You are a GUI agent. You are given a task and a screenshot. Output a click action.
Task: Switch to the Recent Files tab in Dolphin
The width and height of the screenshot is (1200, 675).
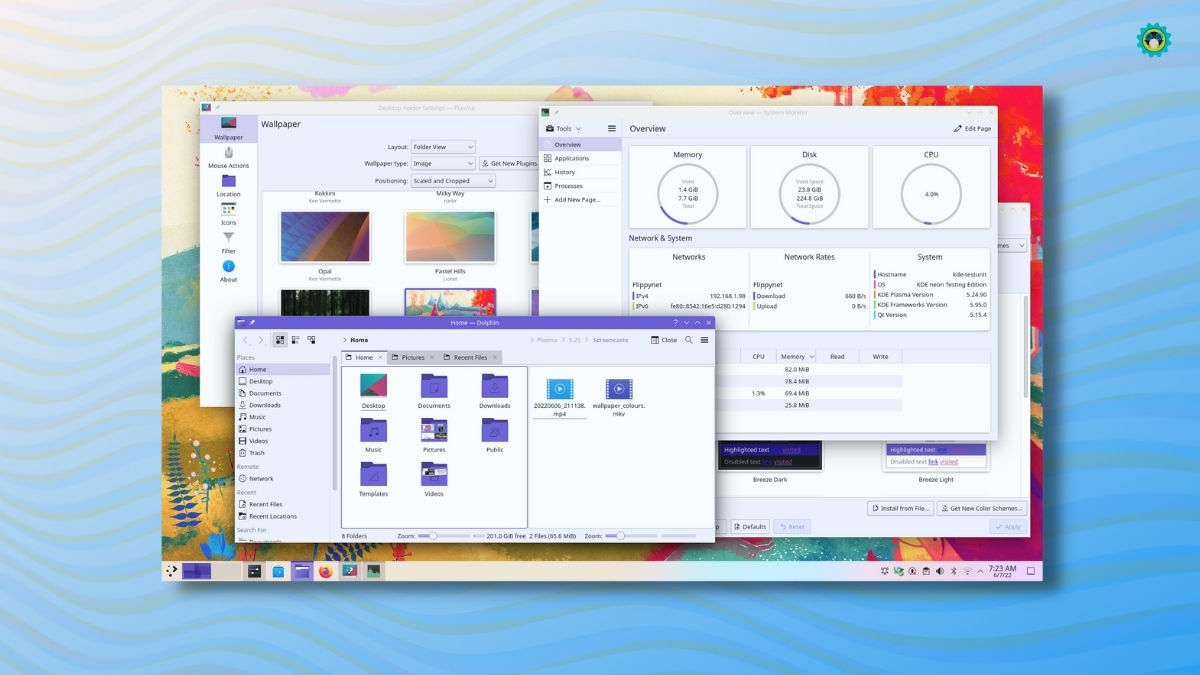coord(468,357)
